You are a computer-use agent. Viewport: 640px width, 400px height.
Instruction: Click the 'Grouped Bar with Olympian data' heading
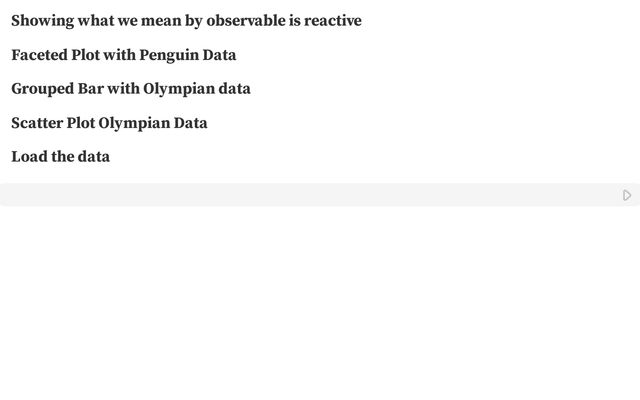131,89
